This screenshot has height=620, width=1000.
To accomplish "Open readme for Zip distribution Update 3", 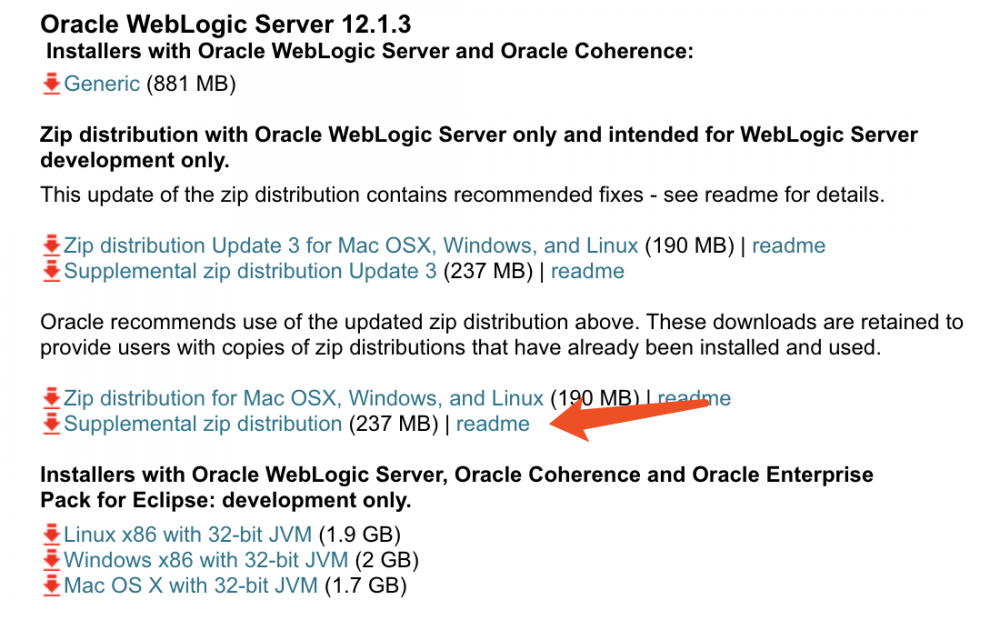I will pos(789,246).
